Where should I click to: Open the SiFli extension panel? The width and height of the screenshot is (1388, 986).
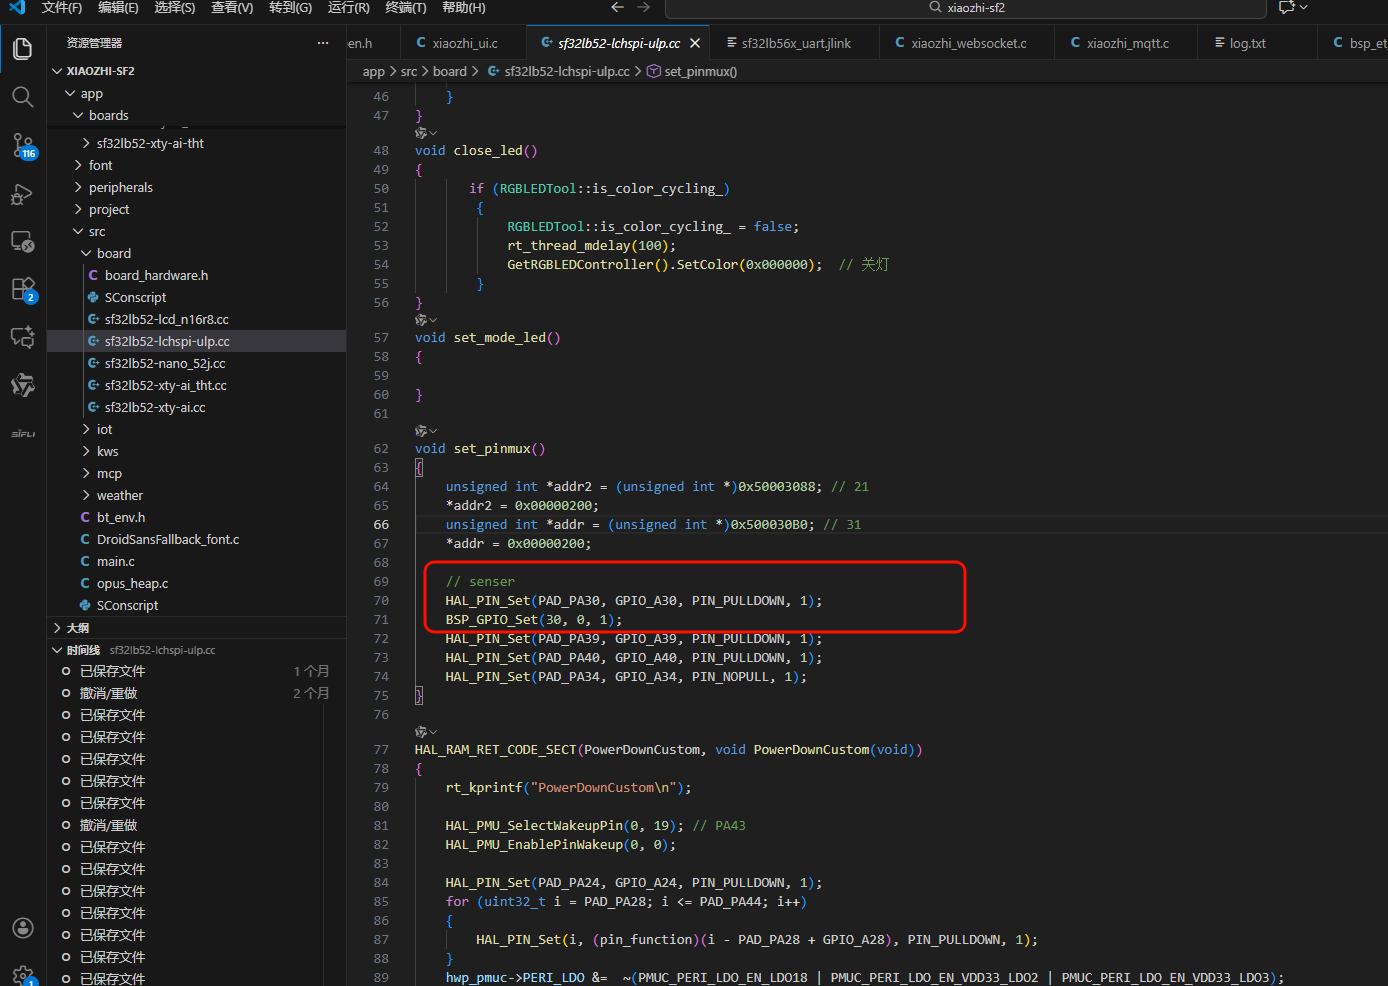point(22,433)
